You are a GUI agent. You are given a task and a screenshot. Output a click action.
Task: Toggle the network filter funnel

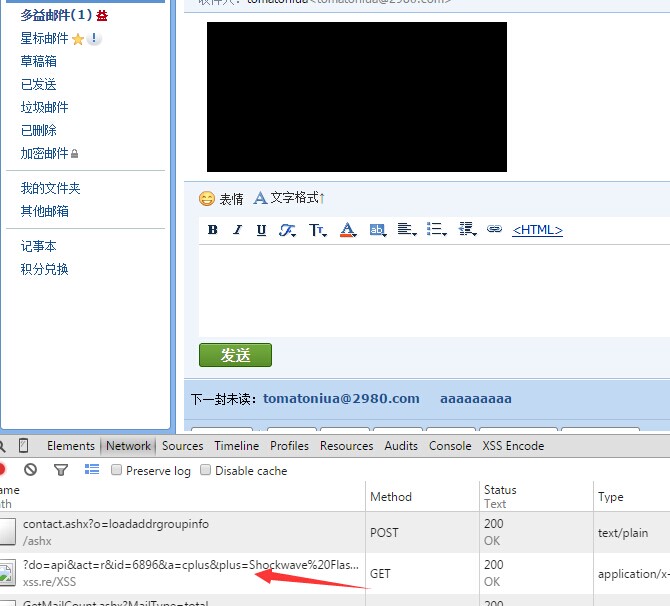(61, 471)
